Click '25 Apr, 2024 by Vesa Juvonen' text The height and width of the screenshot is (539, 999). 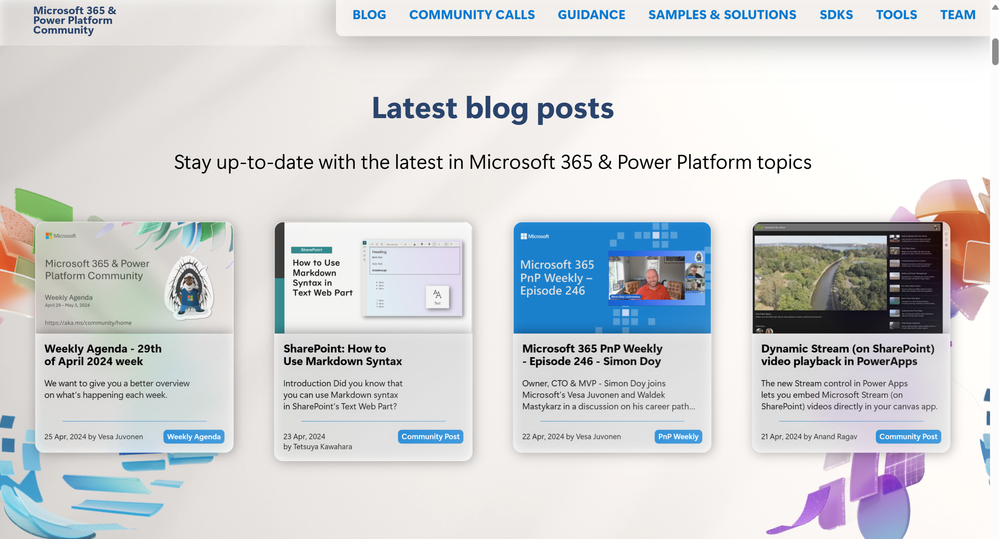94,437
